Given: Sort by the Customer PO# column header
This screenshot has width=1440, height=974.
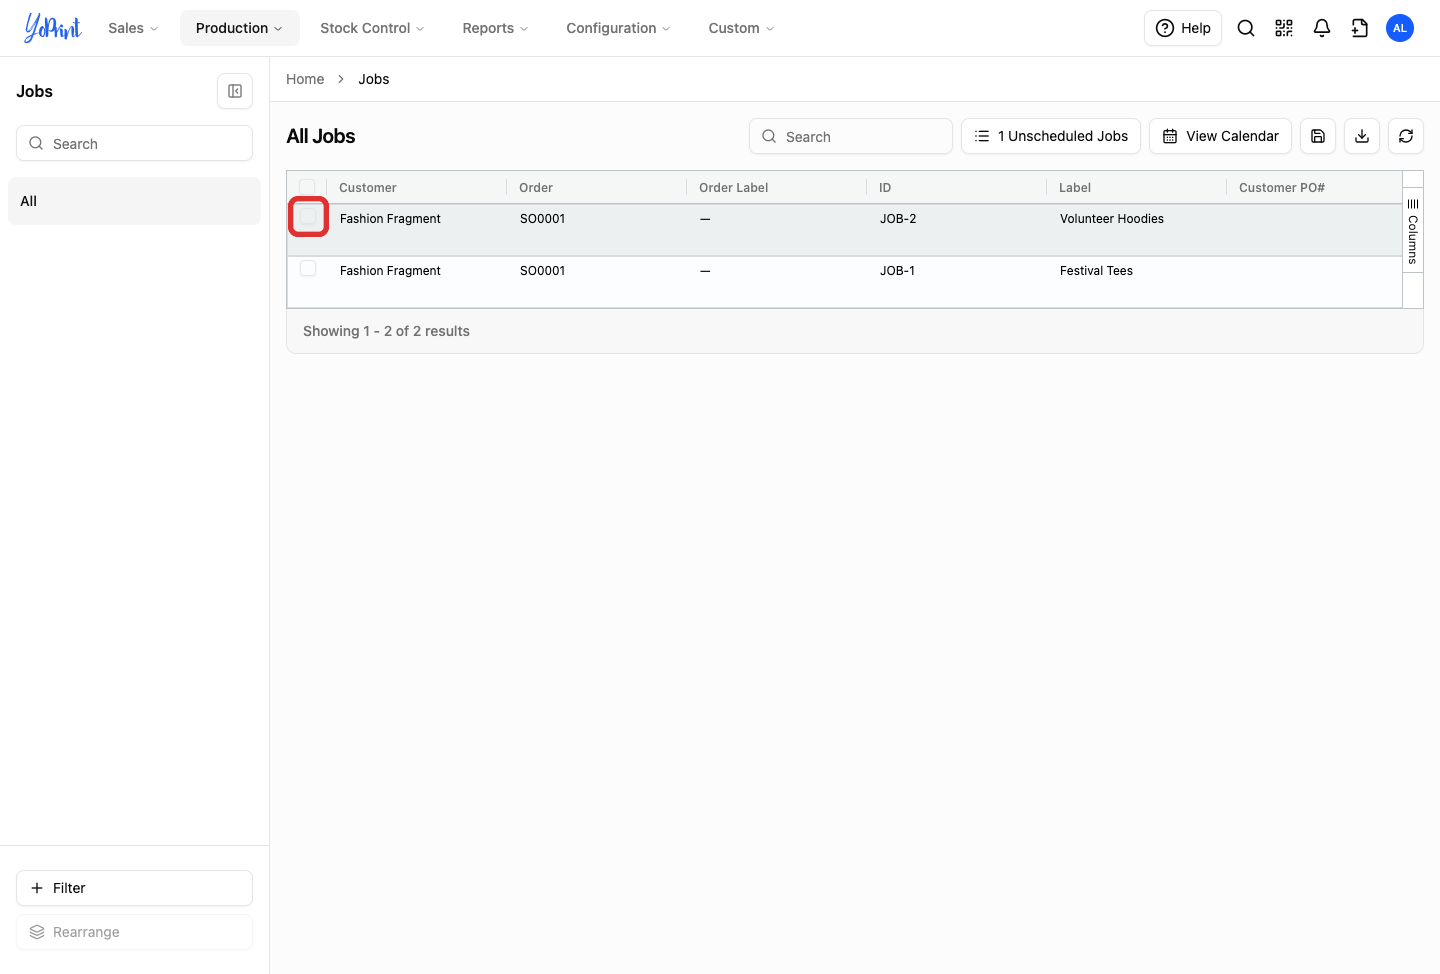Looking at the screenshot, I should coord(1282,188).
